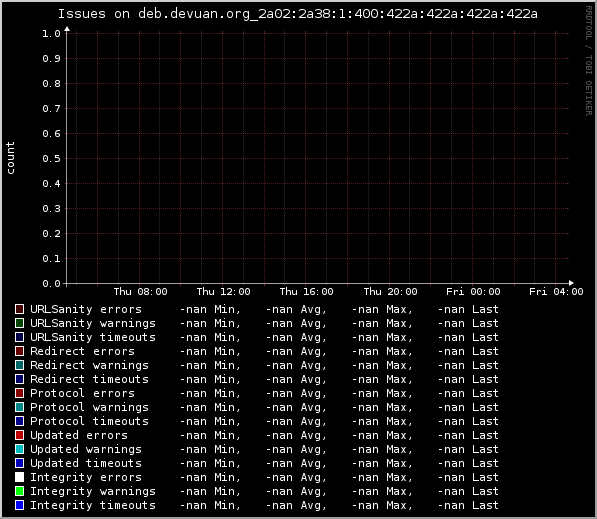Click the Updated timeouts legend label

tap(86, 463)
